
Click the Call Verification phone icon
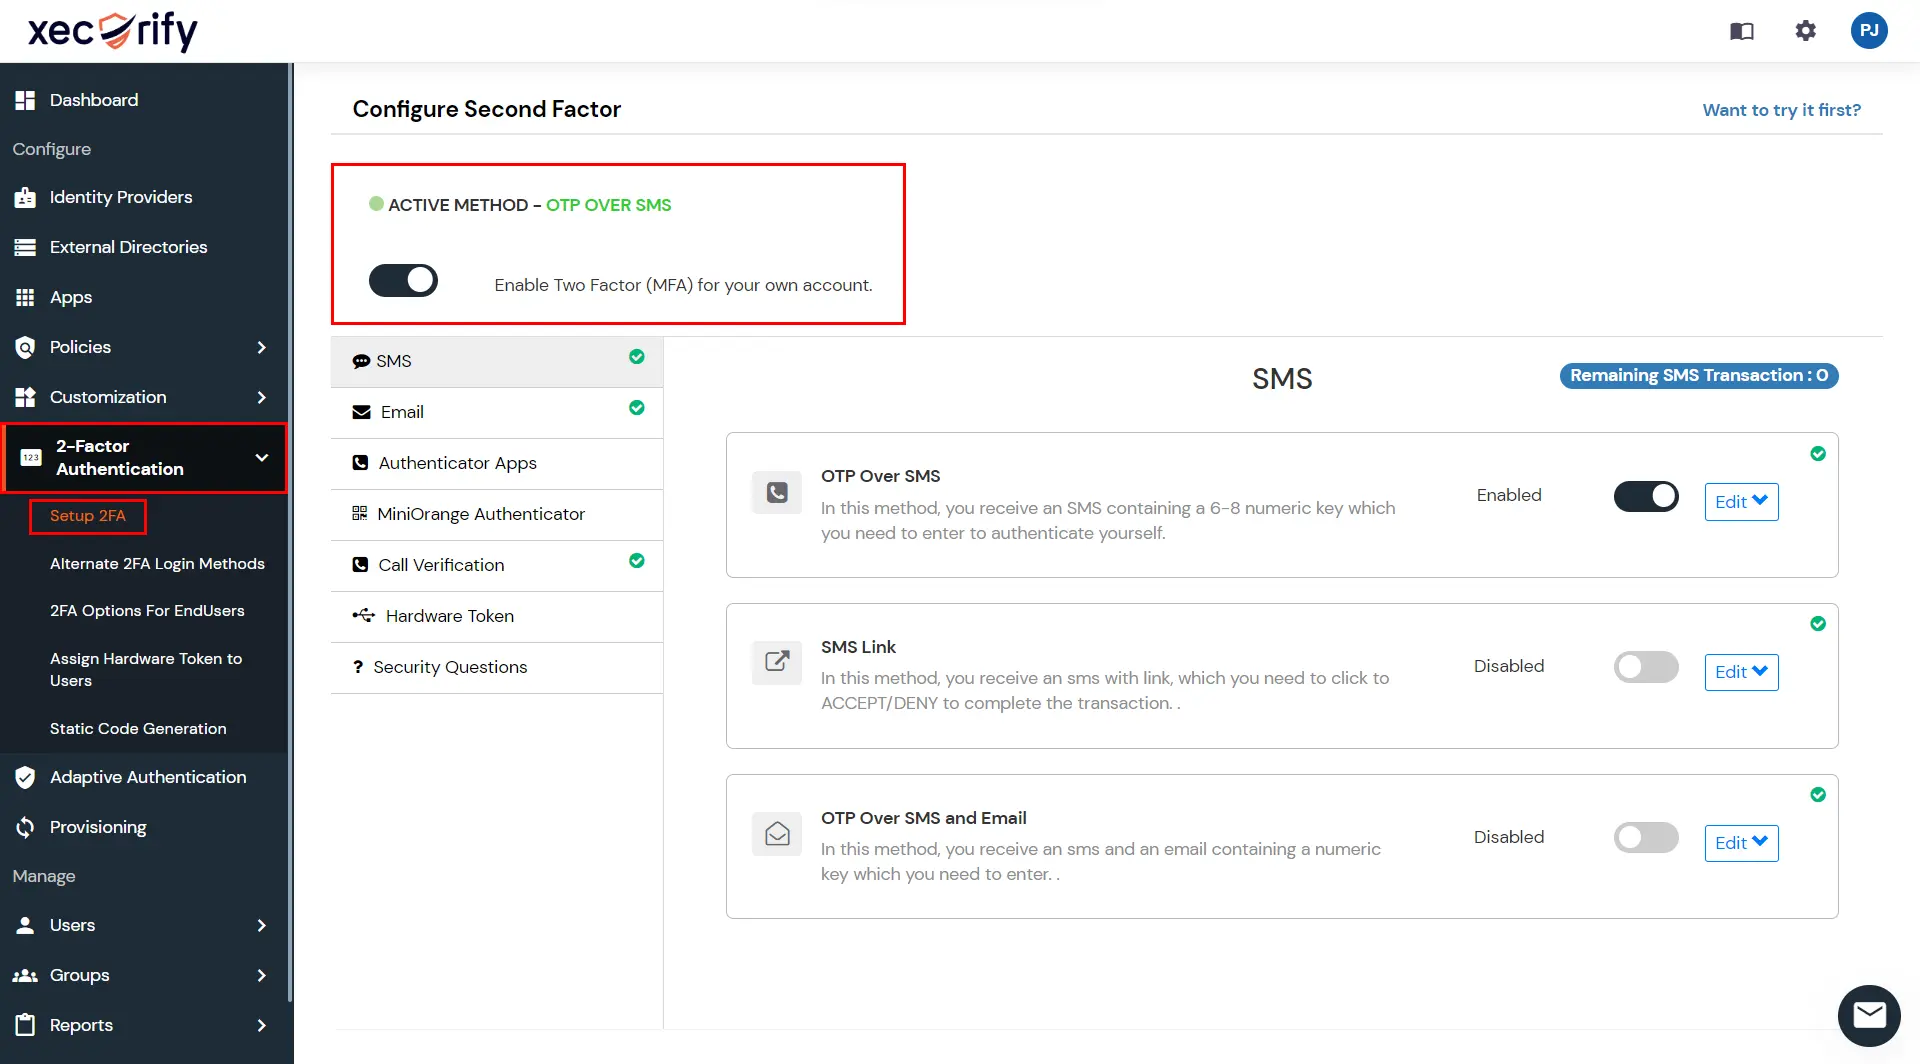(x=360, y=565)
